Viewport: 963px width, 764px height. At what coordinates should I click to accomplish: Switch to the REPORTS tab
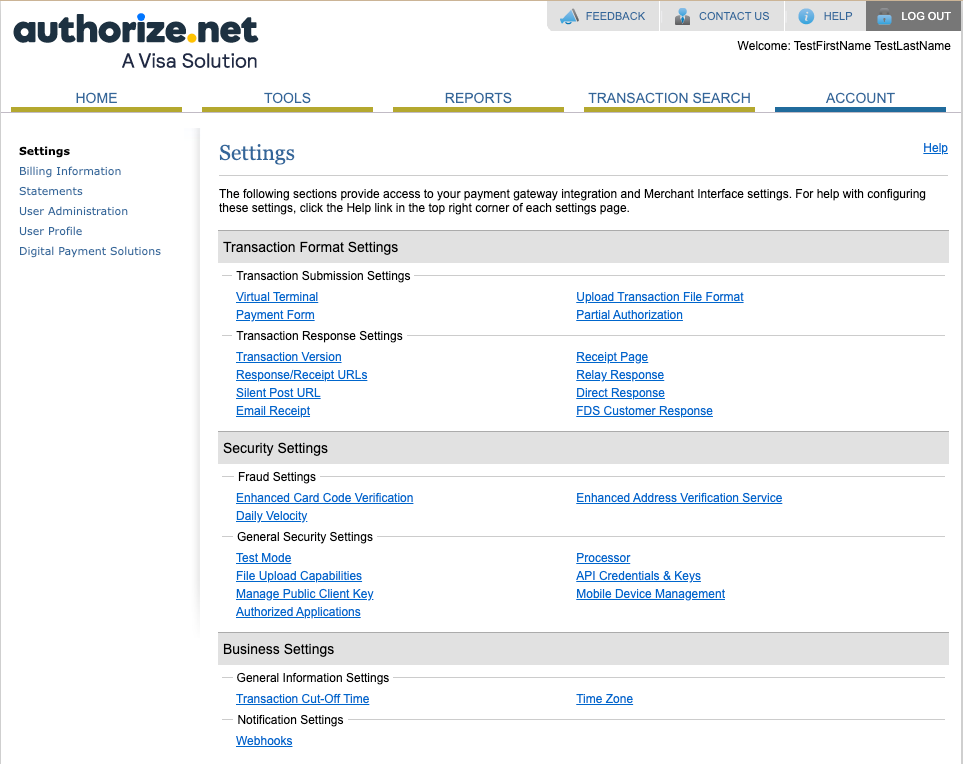point(478,98)
